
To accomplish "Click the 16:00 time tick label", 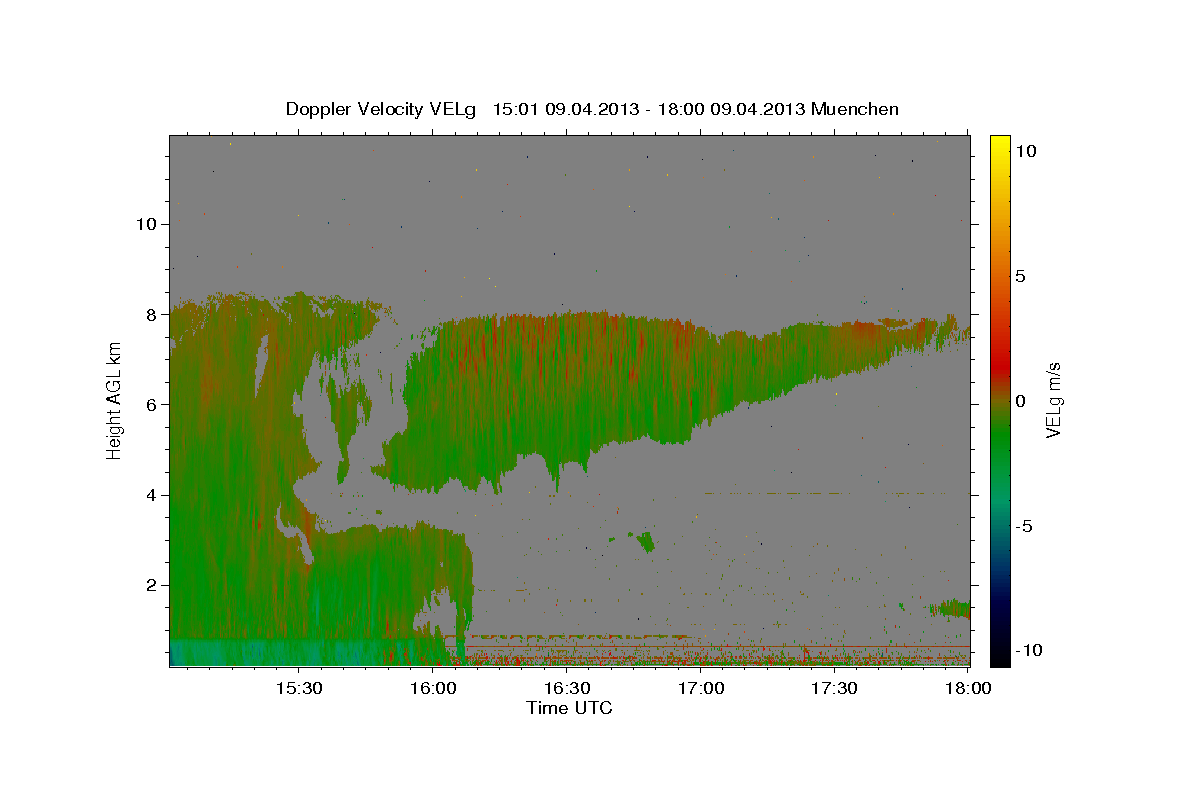I will (x=434, y=688).
